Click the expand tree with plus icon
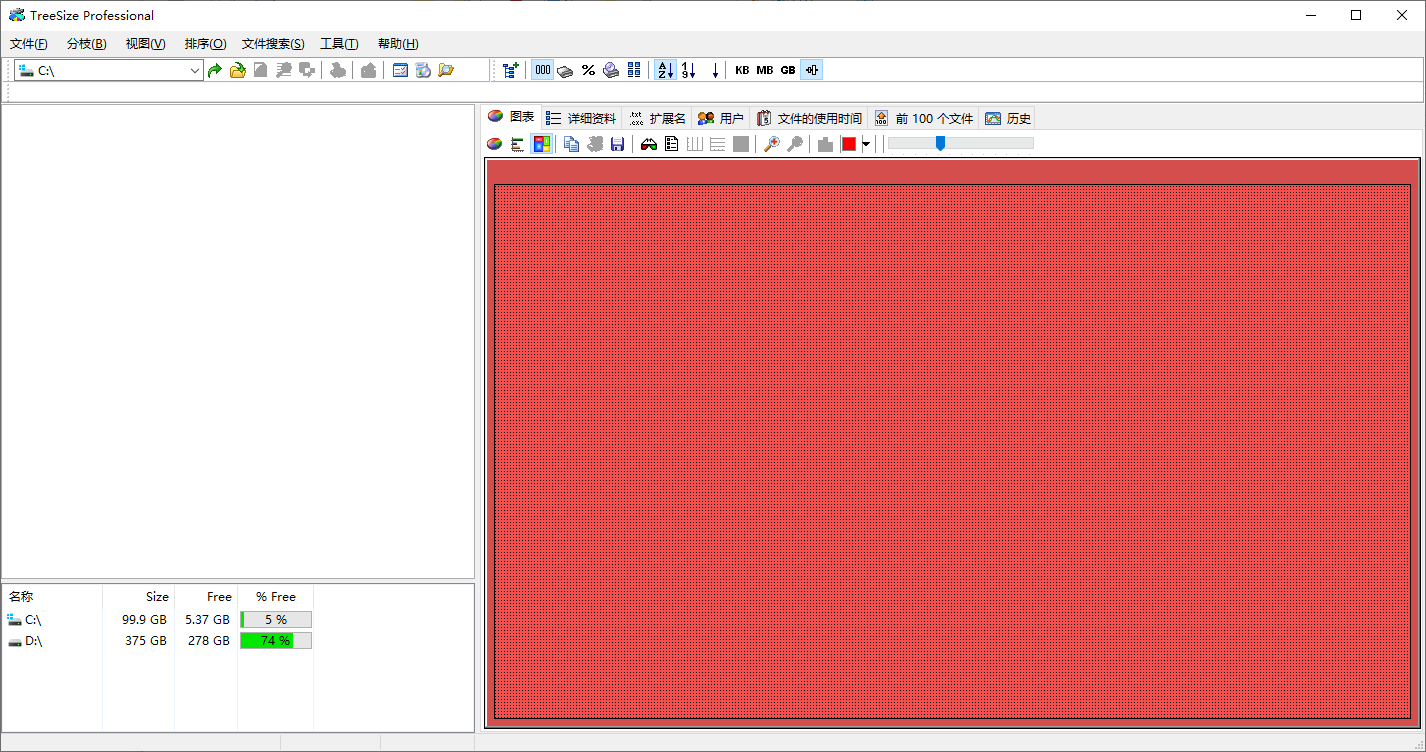 (x=511, y=70)
